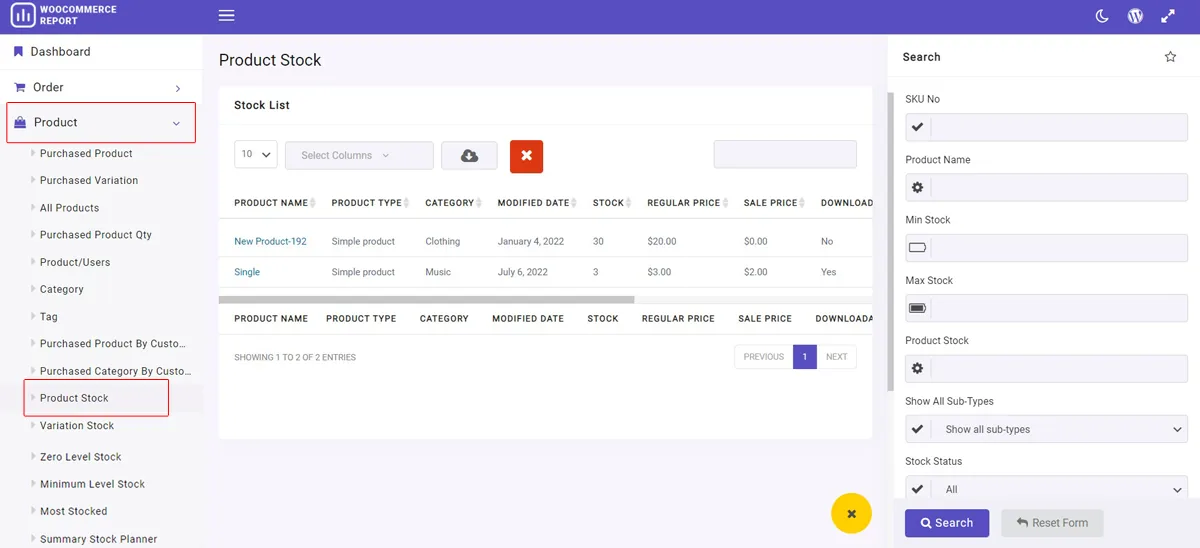
Task: Open the Purchased Variation report
Action: [x=89, y=180]
